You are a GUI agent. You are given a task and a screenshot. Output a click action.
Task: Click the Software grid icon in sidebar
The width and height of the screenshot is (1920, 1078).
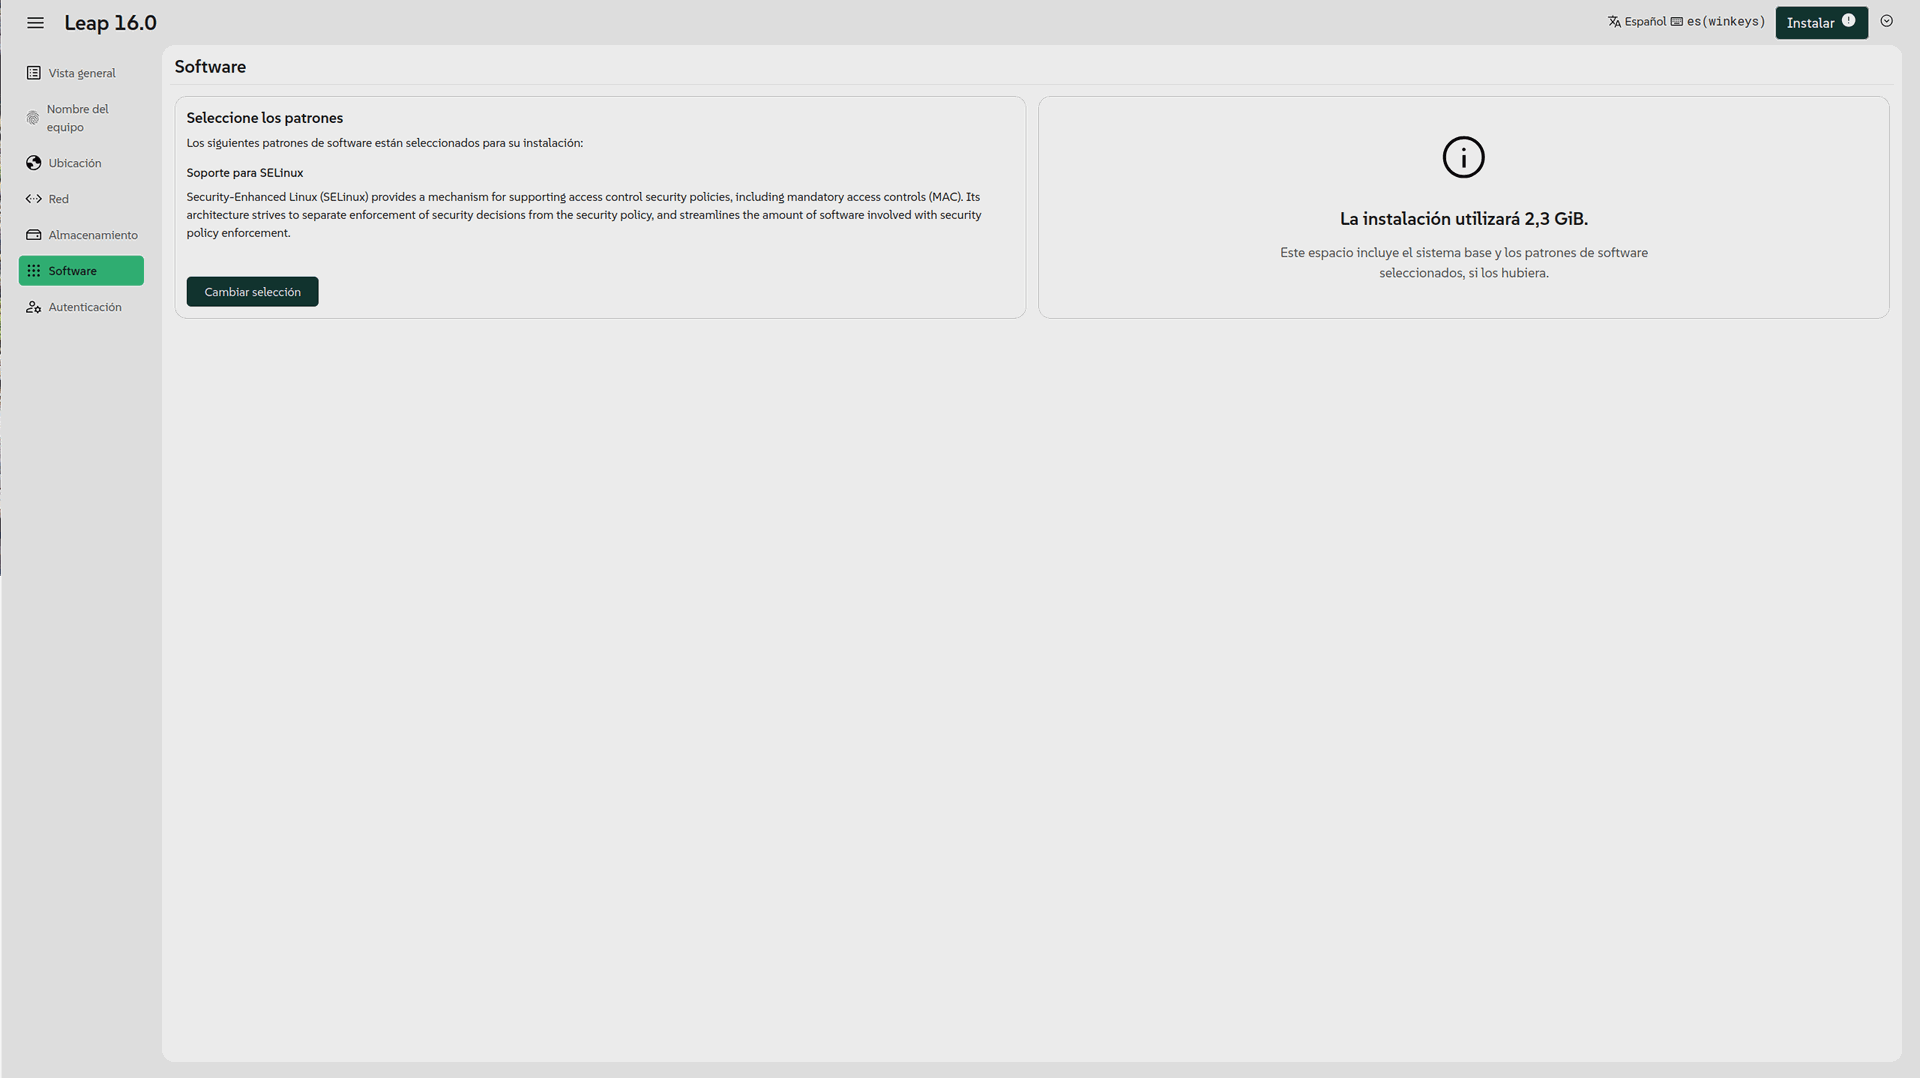(x=34, y=271)
